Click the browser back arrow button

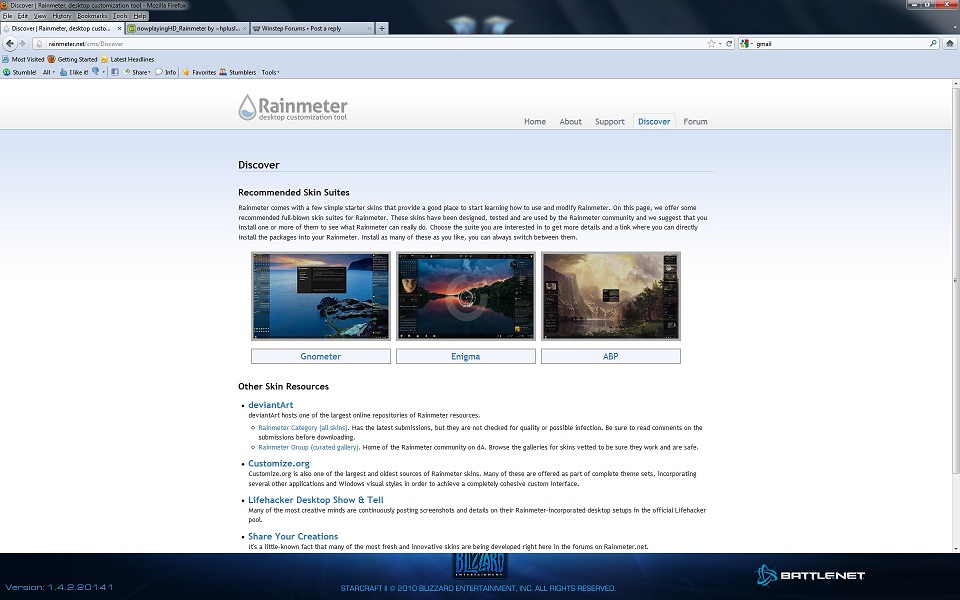9,44
